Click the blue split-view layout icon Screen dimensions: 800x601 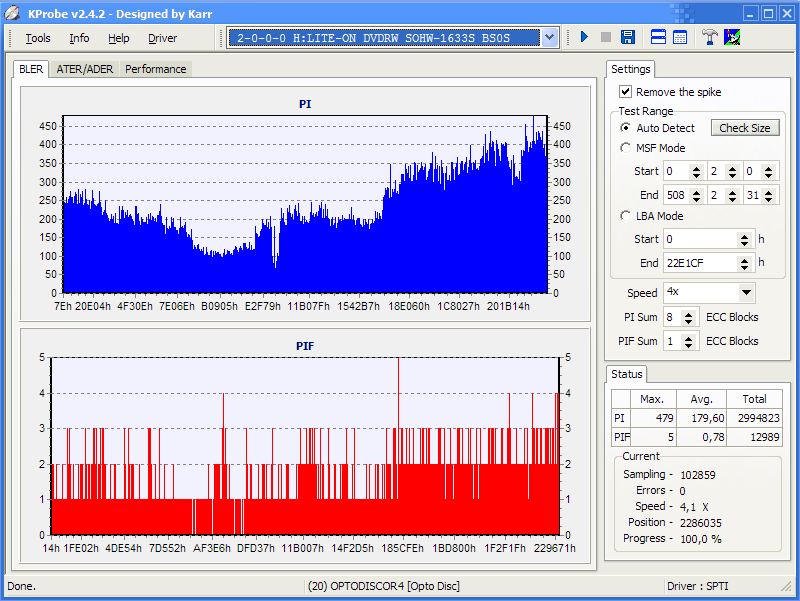pos(658,37)
